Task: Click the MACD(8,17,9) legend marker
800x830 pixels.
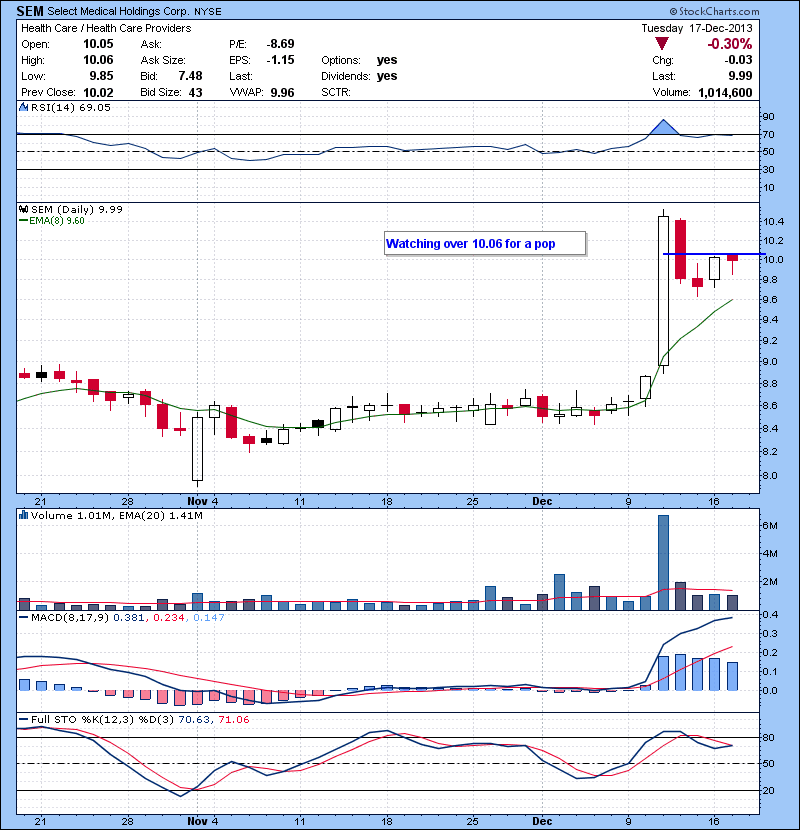Action: click(x=23, y=618)
